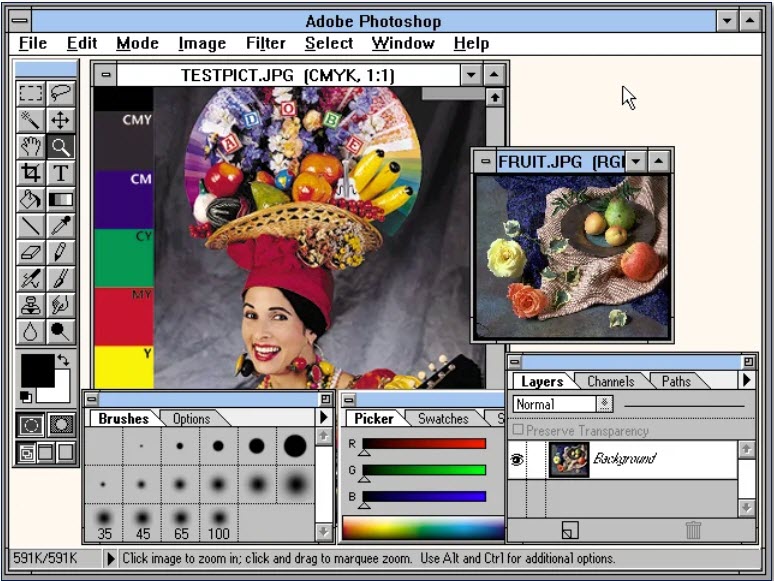This screenshot has height=581, width=774.
Task: Open the Swatches tab
Action: coord(442,419)
